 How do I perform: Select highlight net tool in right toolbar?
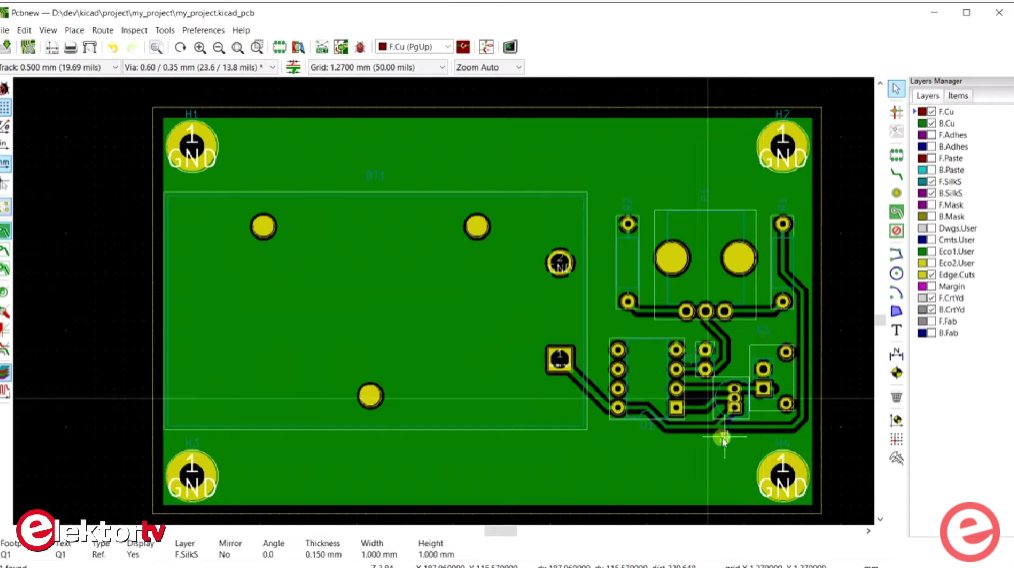pos(896,113)
